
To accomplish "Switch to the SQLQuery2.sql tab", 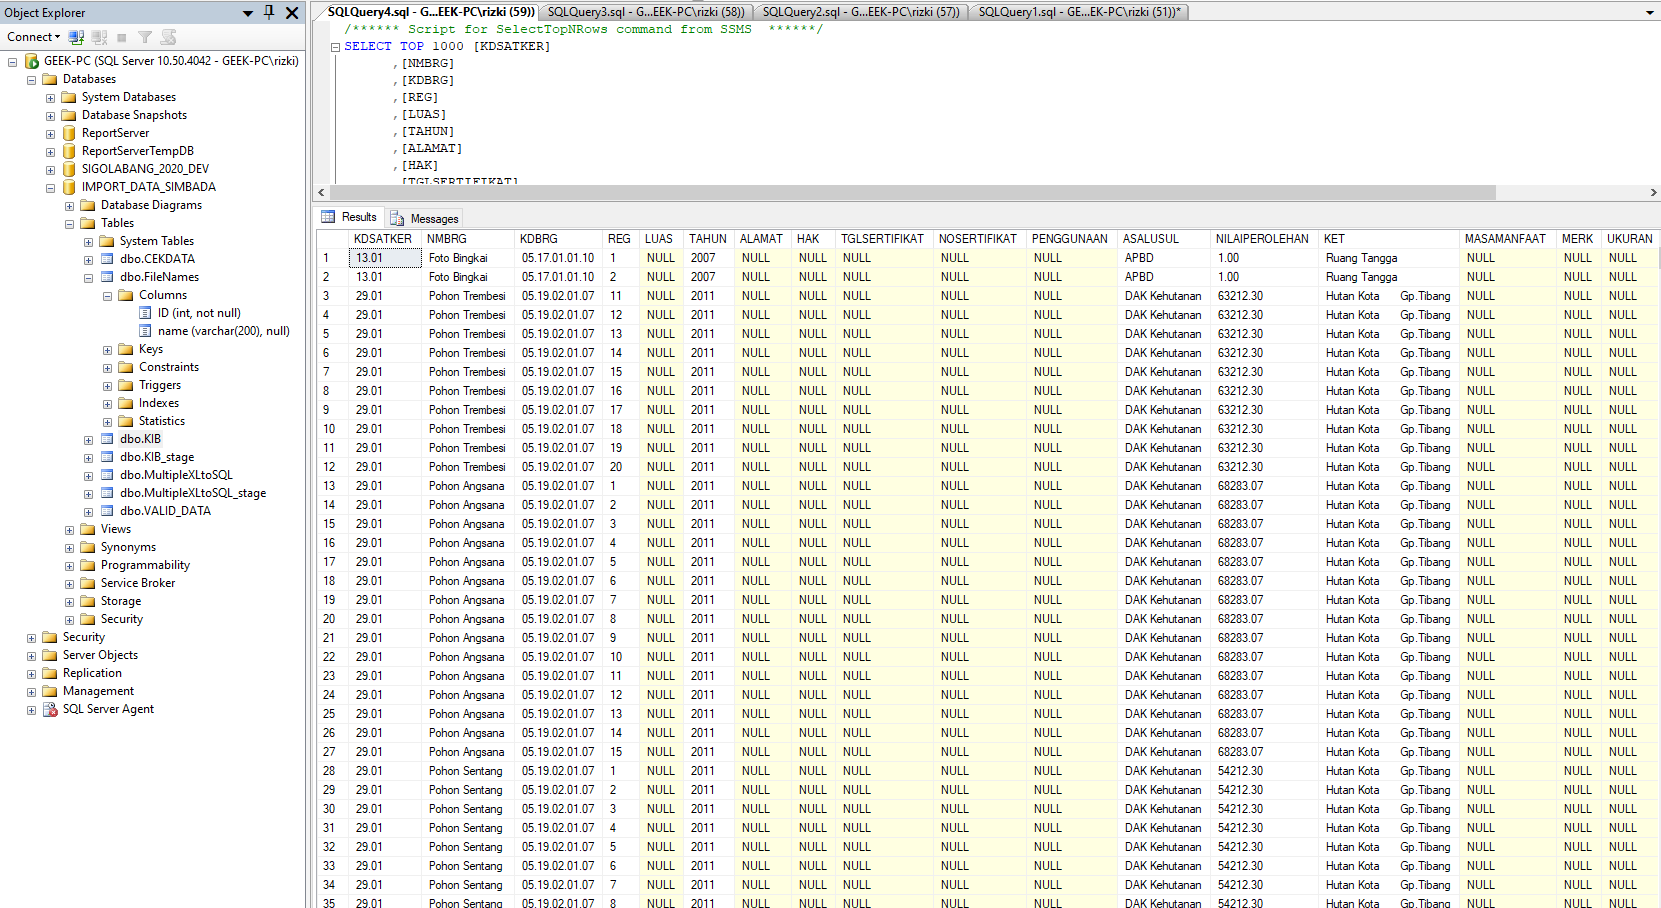I will (x=860, y=12).
